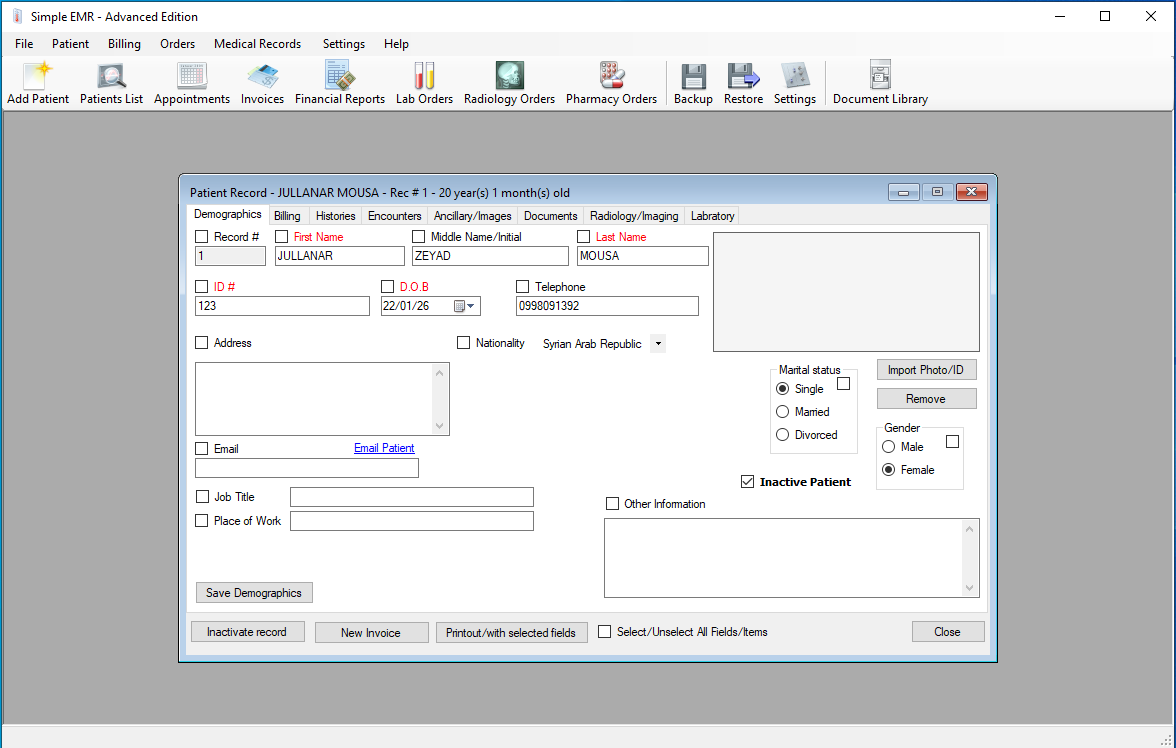Open the Nationality dropdown
The height and width of the screenshot is (748, 1176).
pyautogui.click(x=657, y=343)
